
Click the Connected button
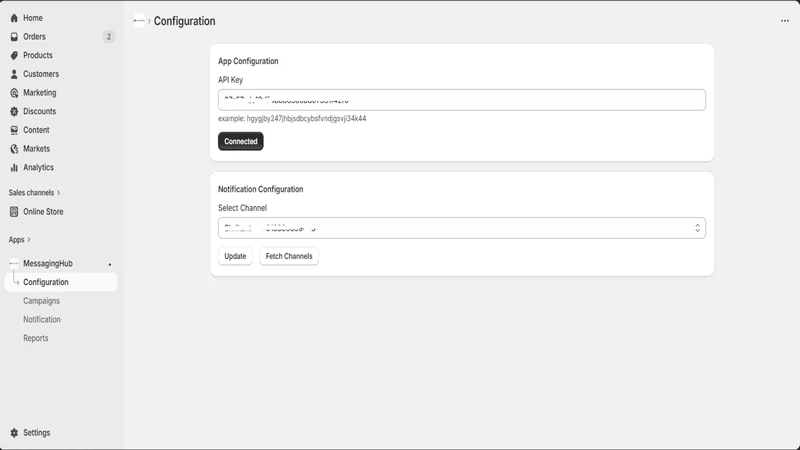coord(241,141)
